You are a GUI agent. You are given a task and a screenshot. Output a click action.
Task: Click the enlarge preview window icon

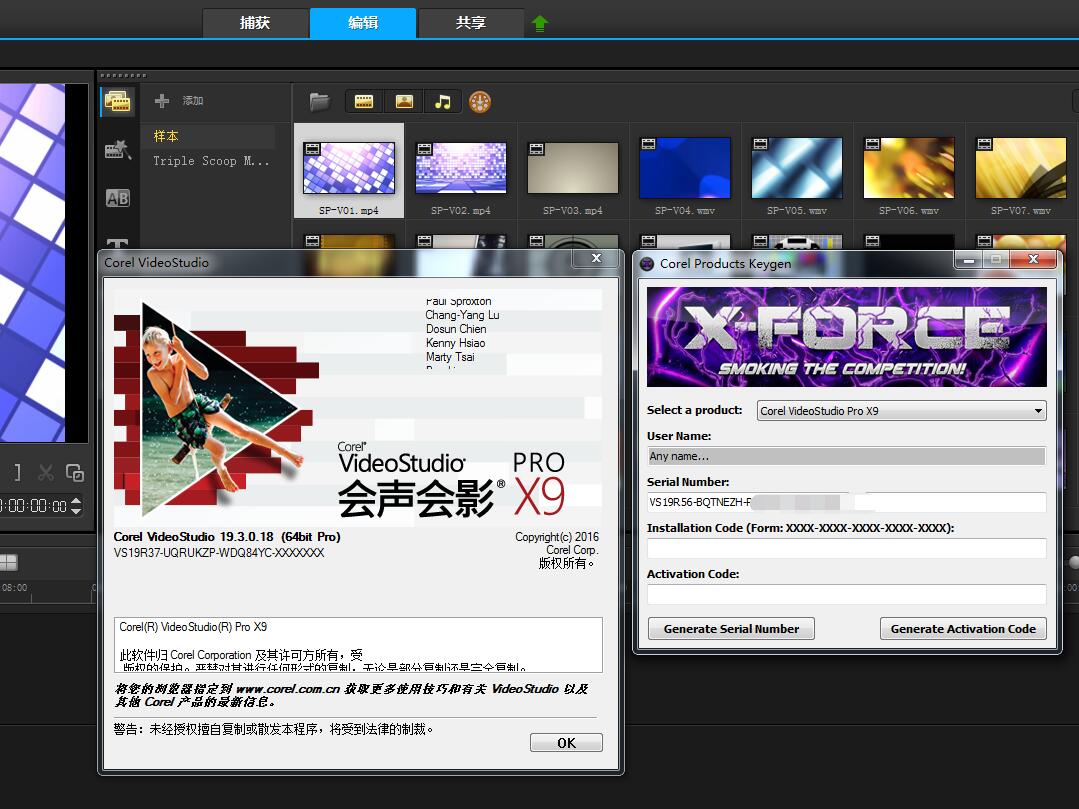[75, 473]
